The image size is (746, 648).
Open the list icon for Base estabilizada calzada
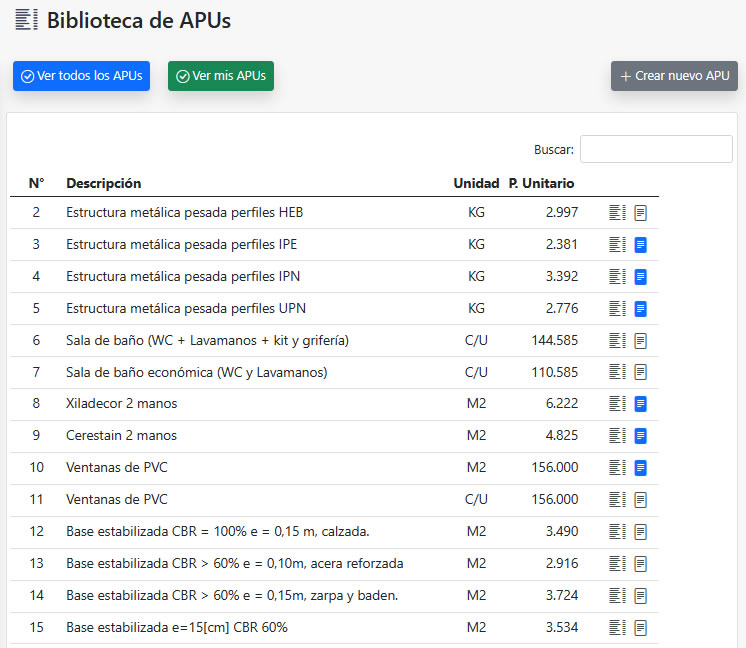617,531
